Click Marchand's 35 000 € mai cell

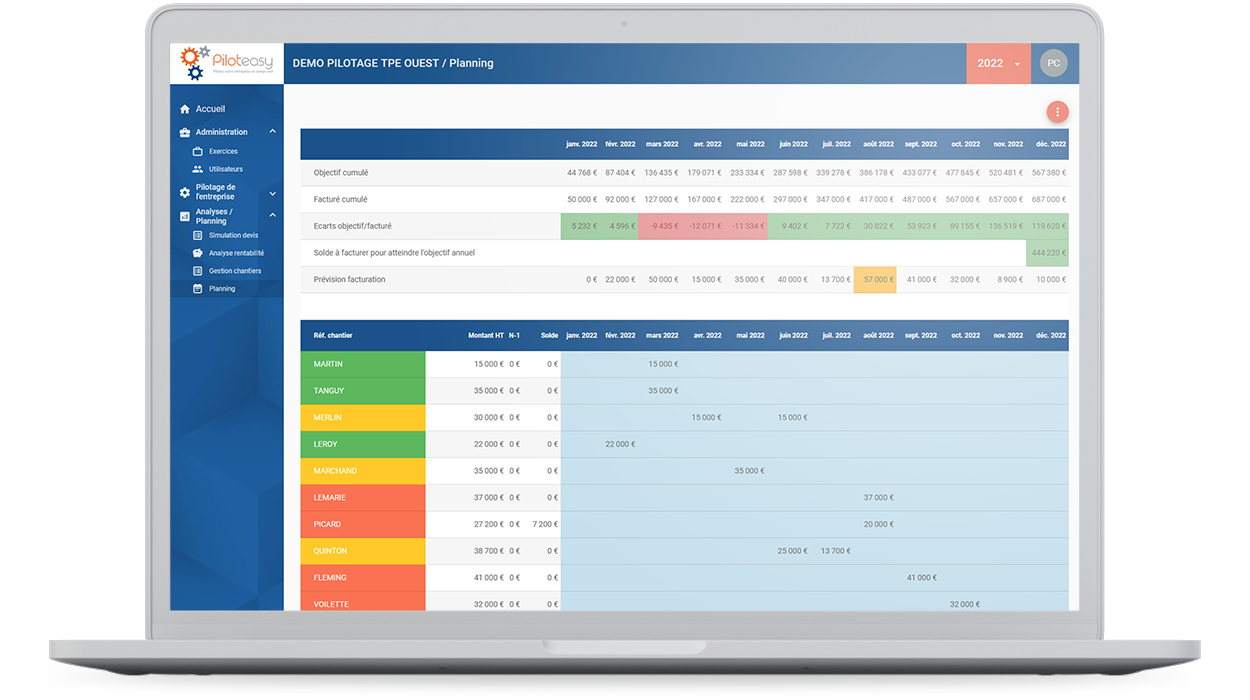coord(749,471)
